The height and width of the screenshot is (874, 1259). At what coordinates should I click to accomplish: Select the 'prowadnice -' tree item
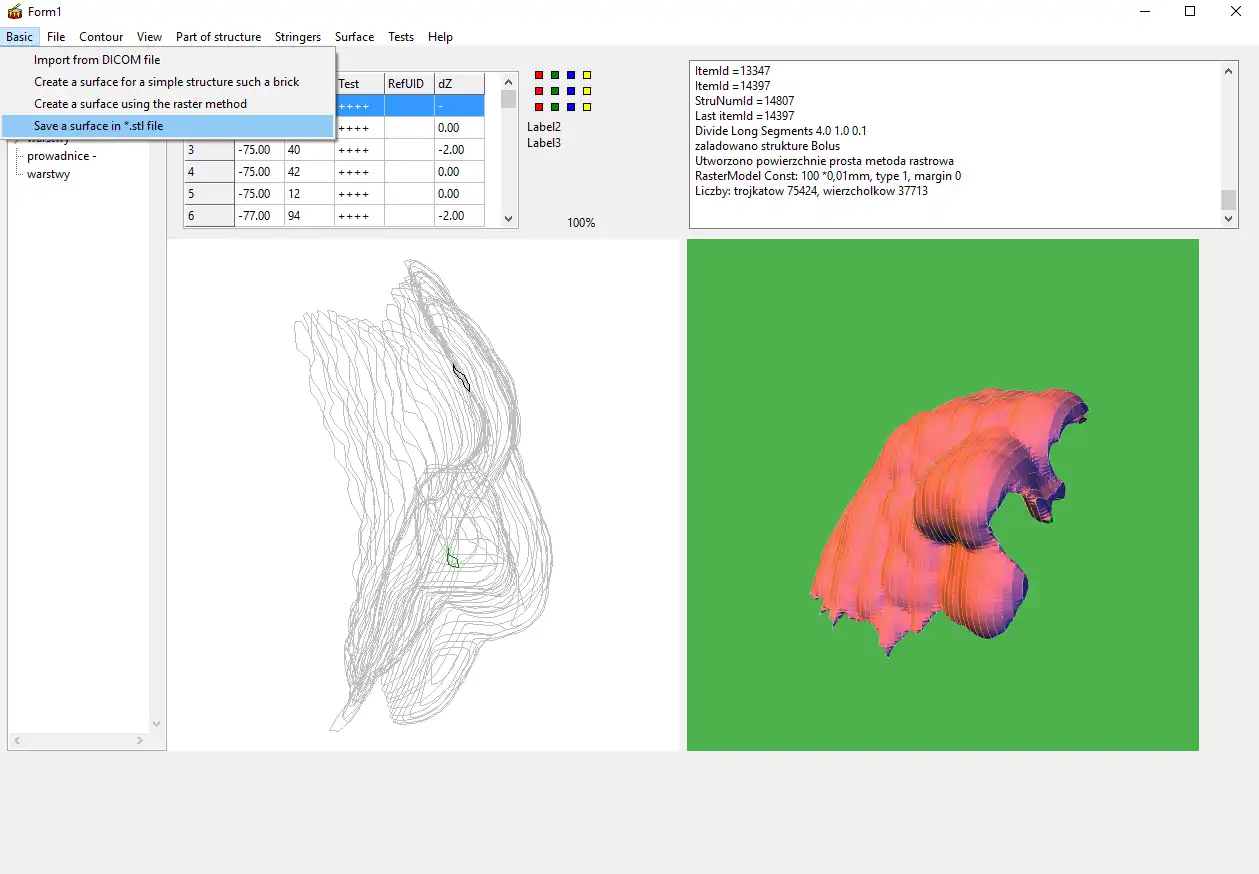tap(61, 156)
